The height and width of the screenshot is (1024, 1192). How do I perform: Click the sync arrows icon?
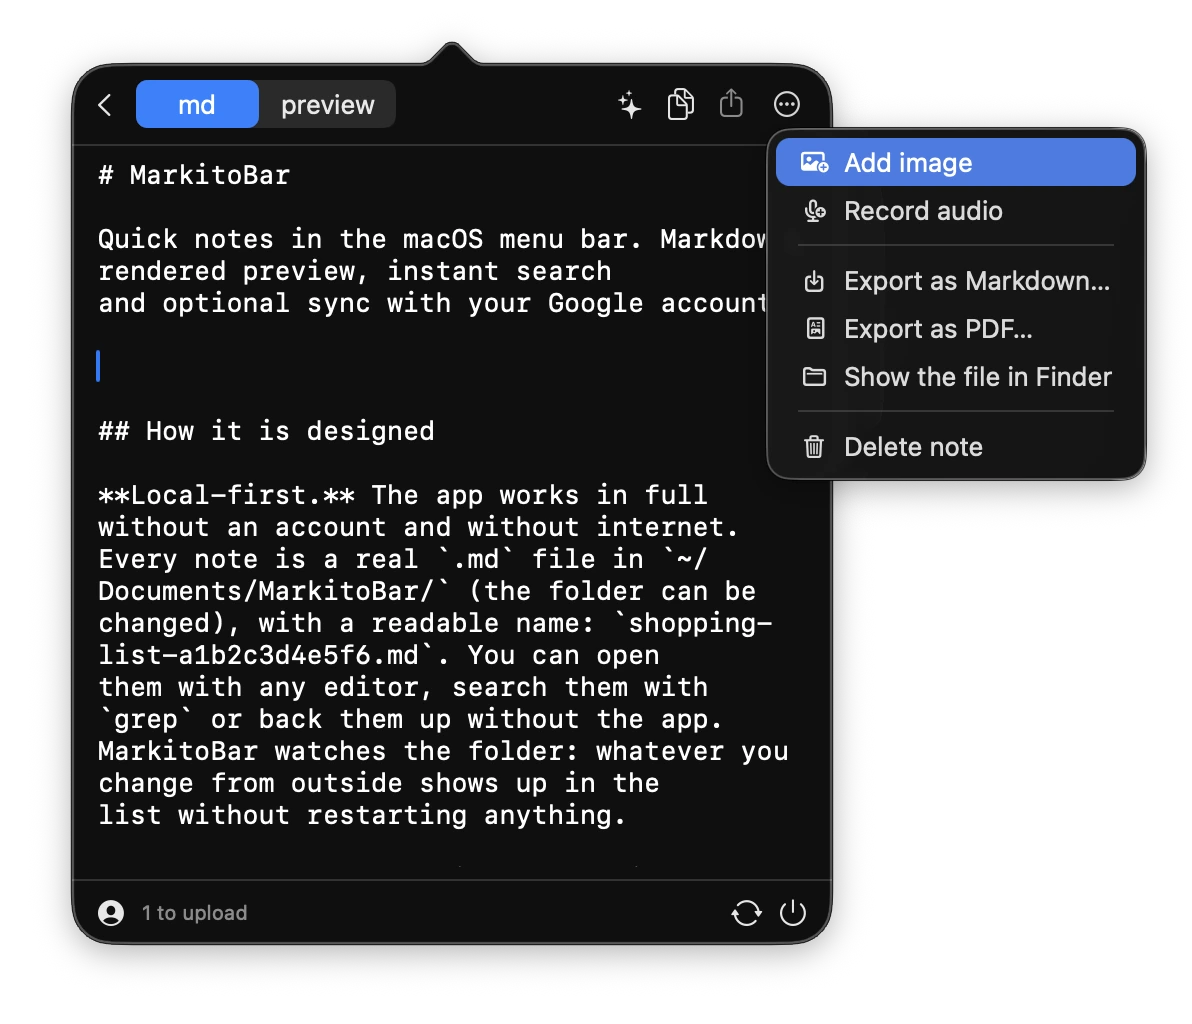[x=747, y=912]
